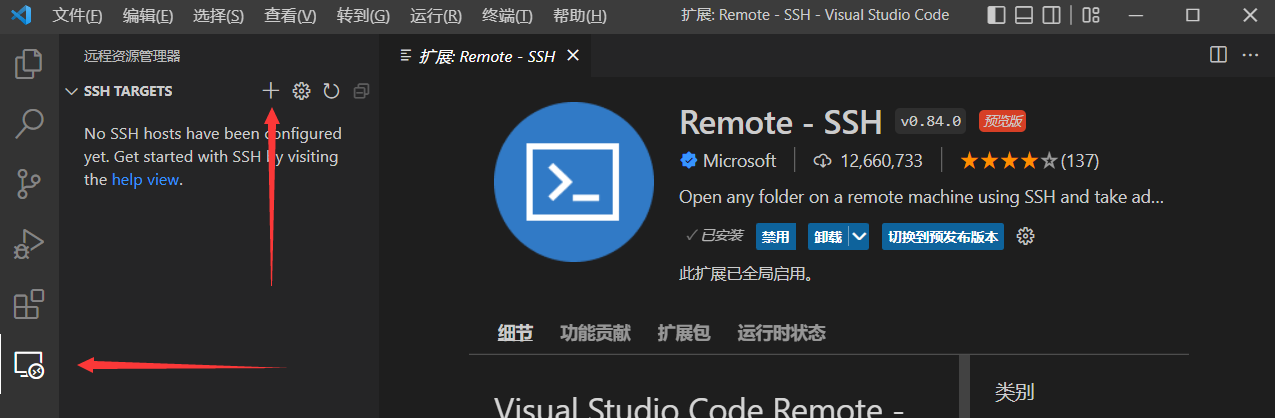The height and width of the screenshot is (418, 1275).
Task: Open the 终端(T) menu
Action: click(507, 16)
